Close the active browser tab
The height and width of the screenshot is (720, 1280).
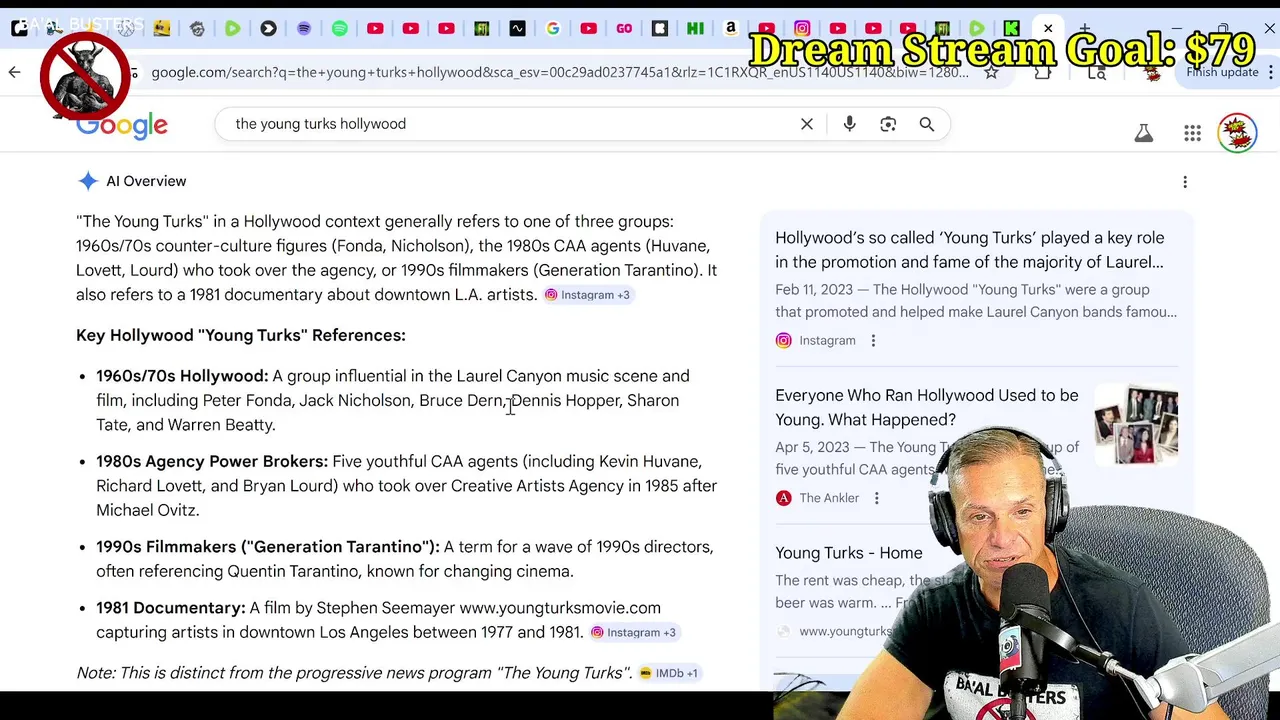tap(1048, 29)
